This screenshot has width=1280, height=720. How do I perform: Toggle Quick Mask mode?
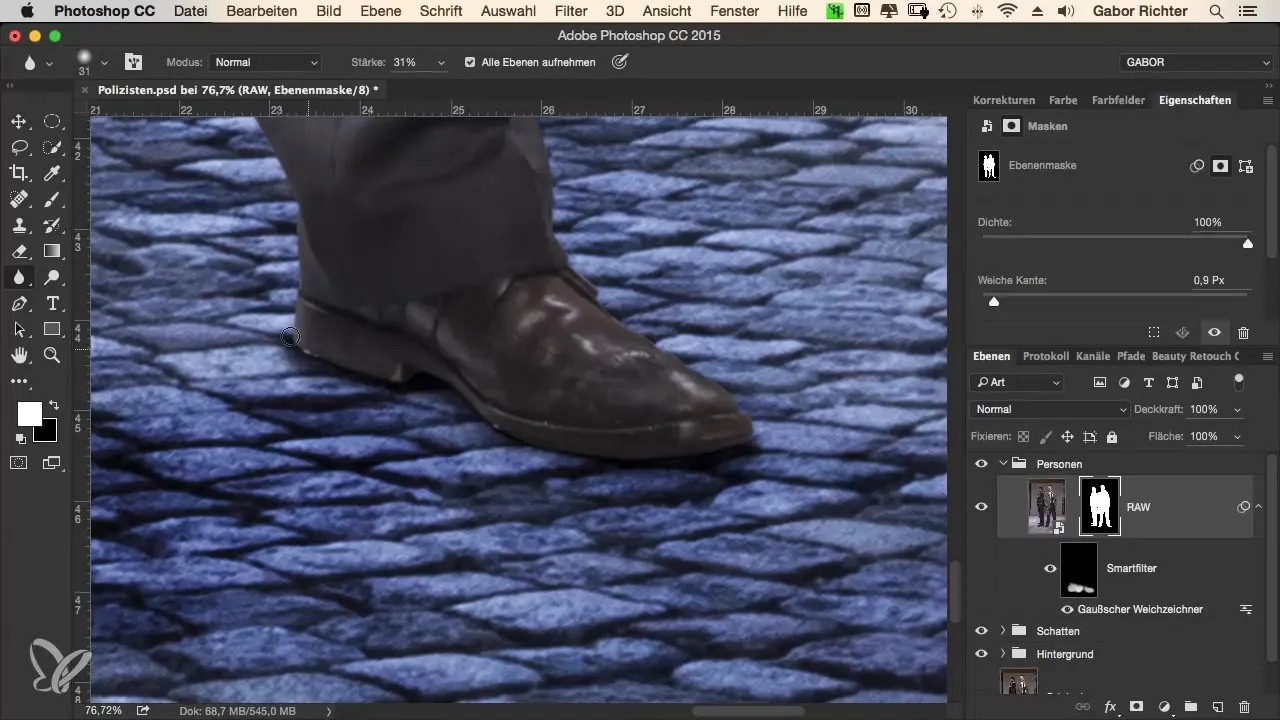point(19,463)
